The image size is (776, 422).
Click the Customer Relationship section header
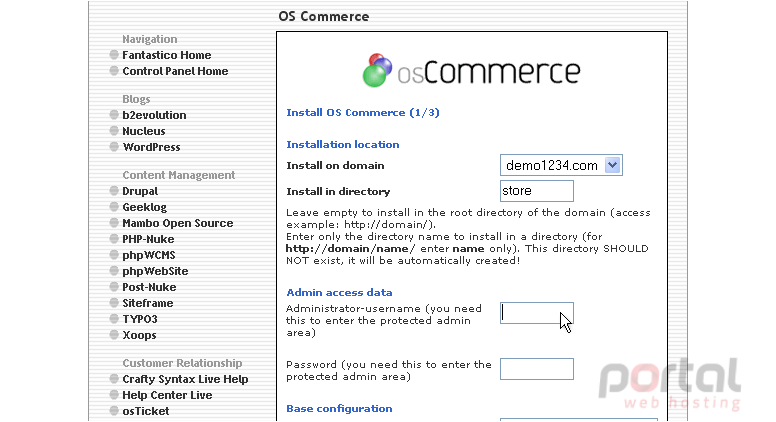pos(182,363)
